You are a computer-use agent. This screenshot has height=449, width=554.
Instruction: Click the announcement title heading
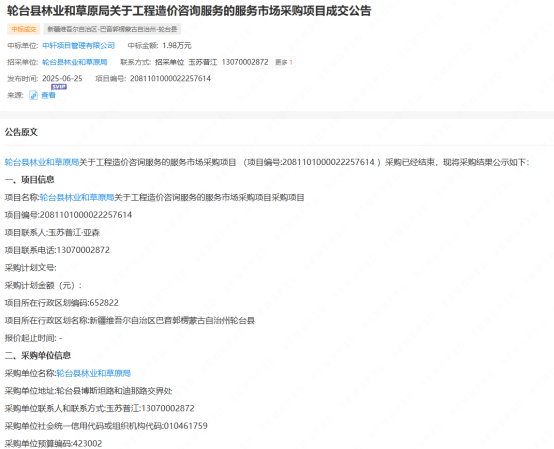coord(189,11)
